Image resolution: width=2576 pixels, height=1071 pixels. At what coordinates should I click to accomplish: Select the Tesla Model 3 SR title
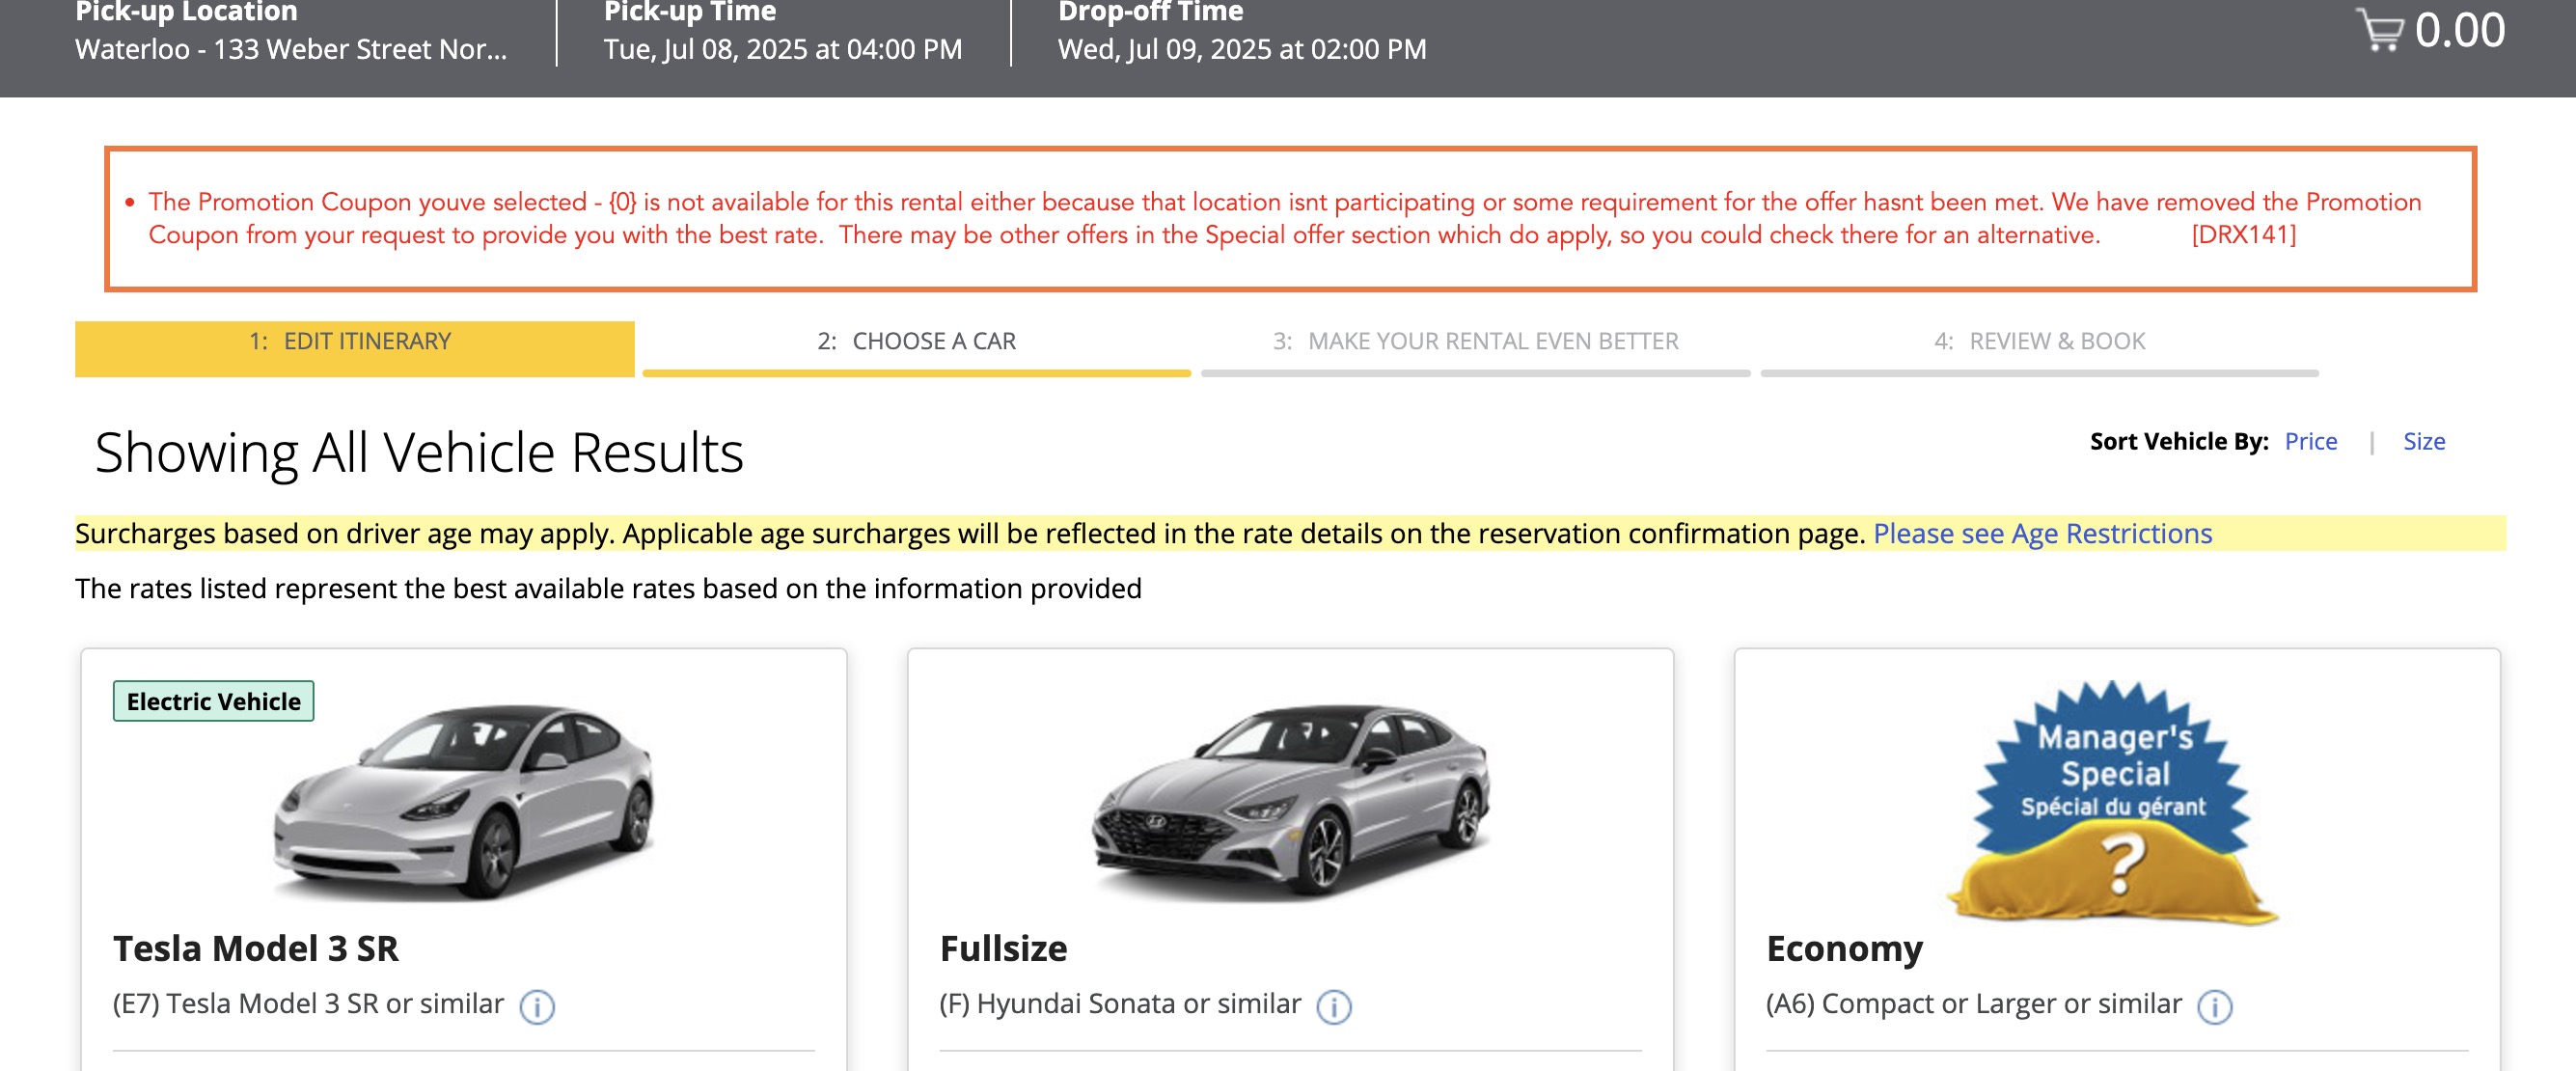[256, 948]
